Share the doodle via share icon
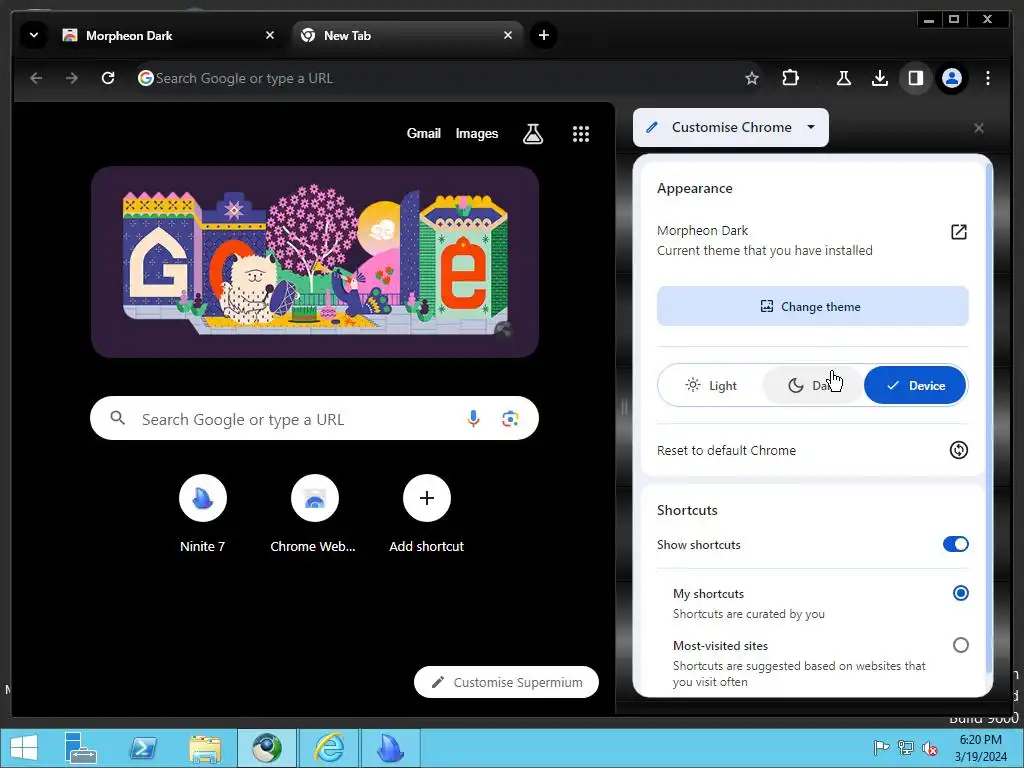The height and width of the screenshot is (768, 1024). click(x=503, y=330)
